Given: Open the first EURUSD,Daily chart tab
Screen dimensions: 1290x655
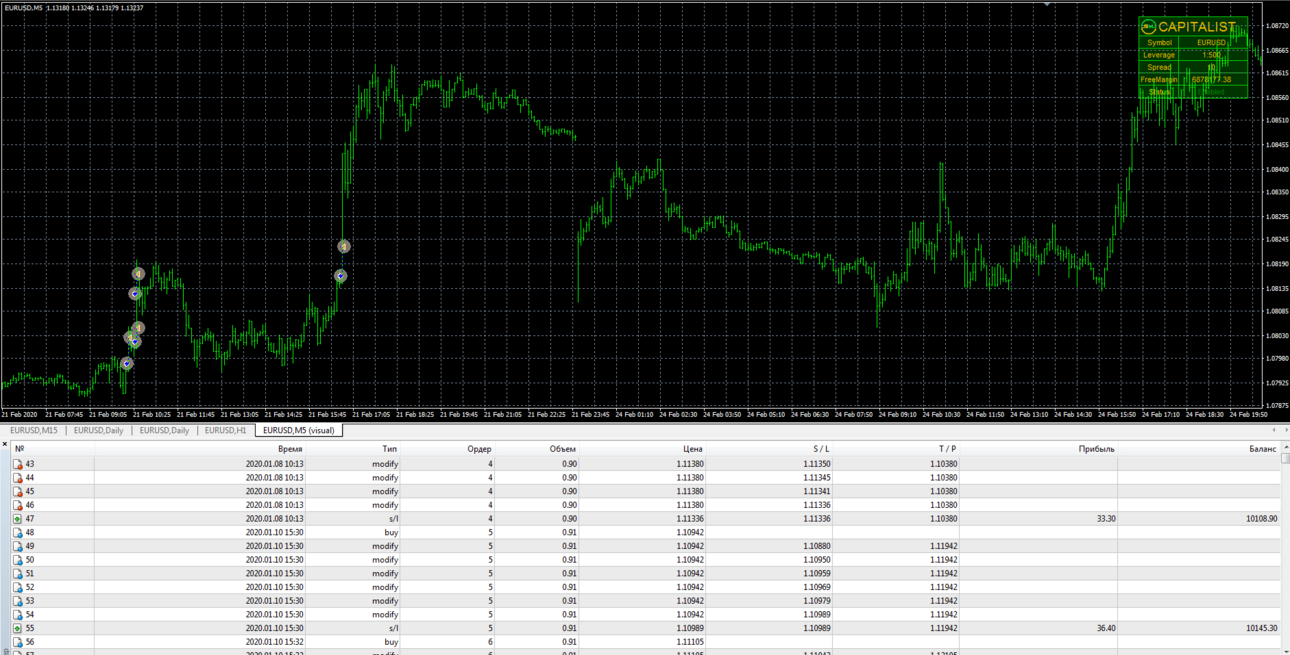Looking at the screenshot, I should pos(98,431).
